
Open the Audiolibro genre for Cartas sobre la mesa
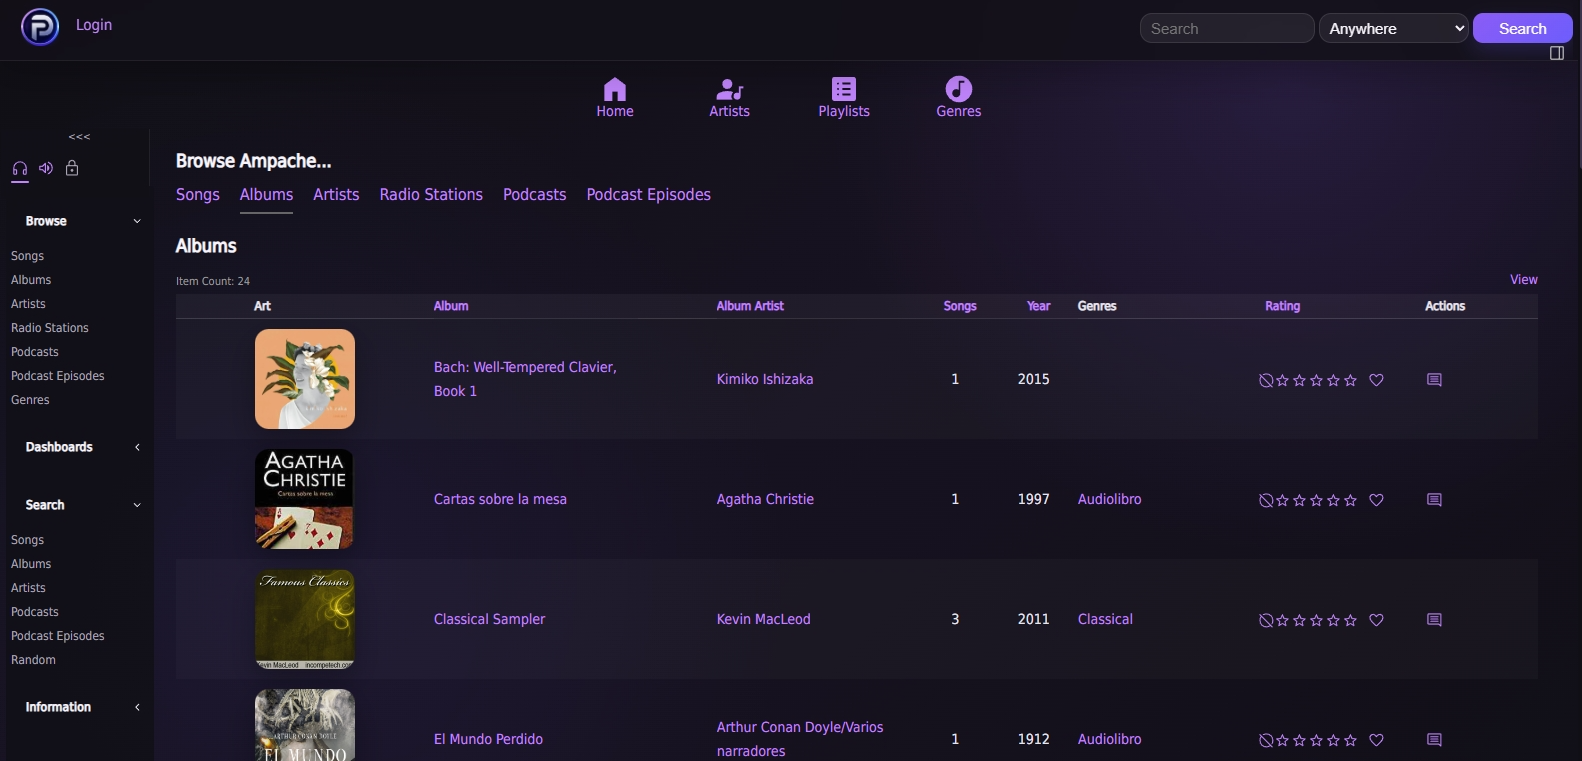click(1109, 499)
